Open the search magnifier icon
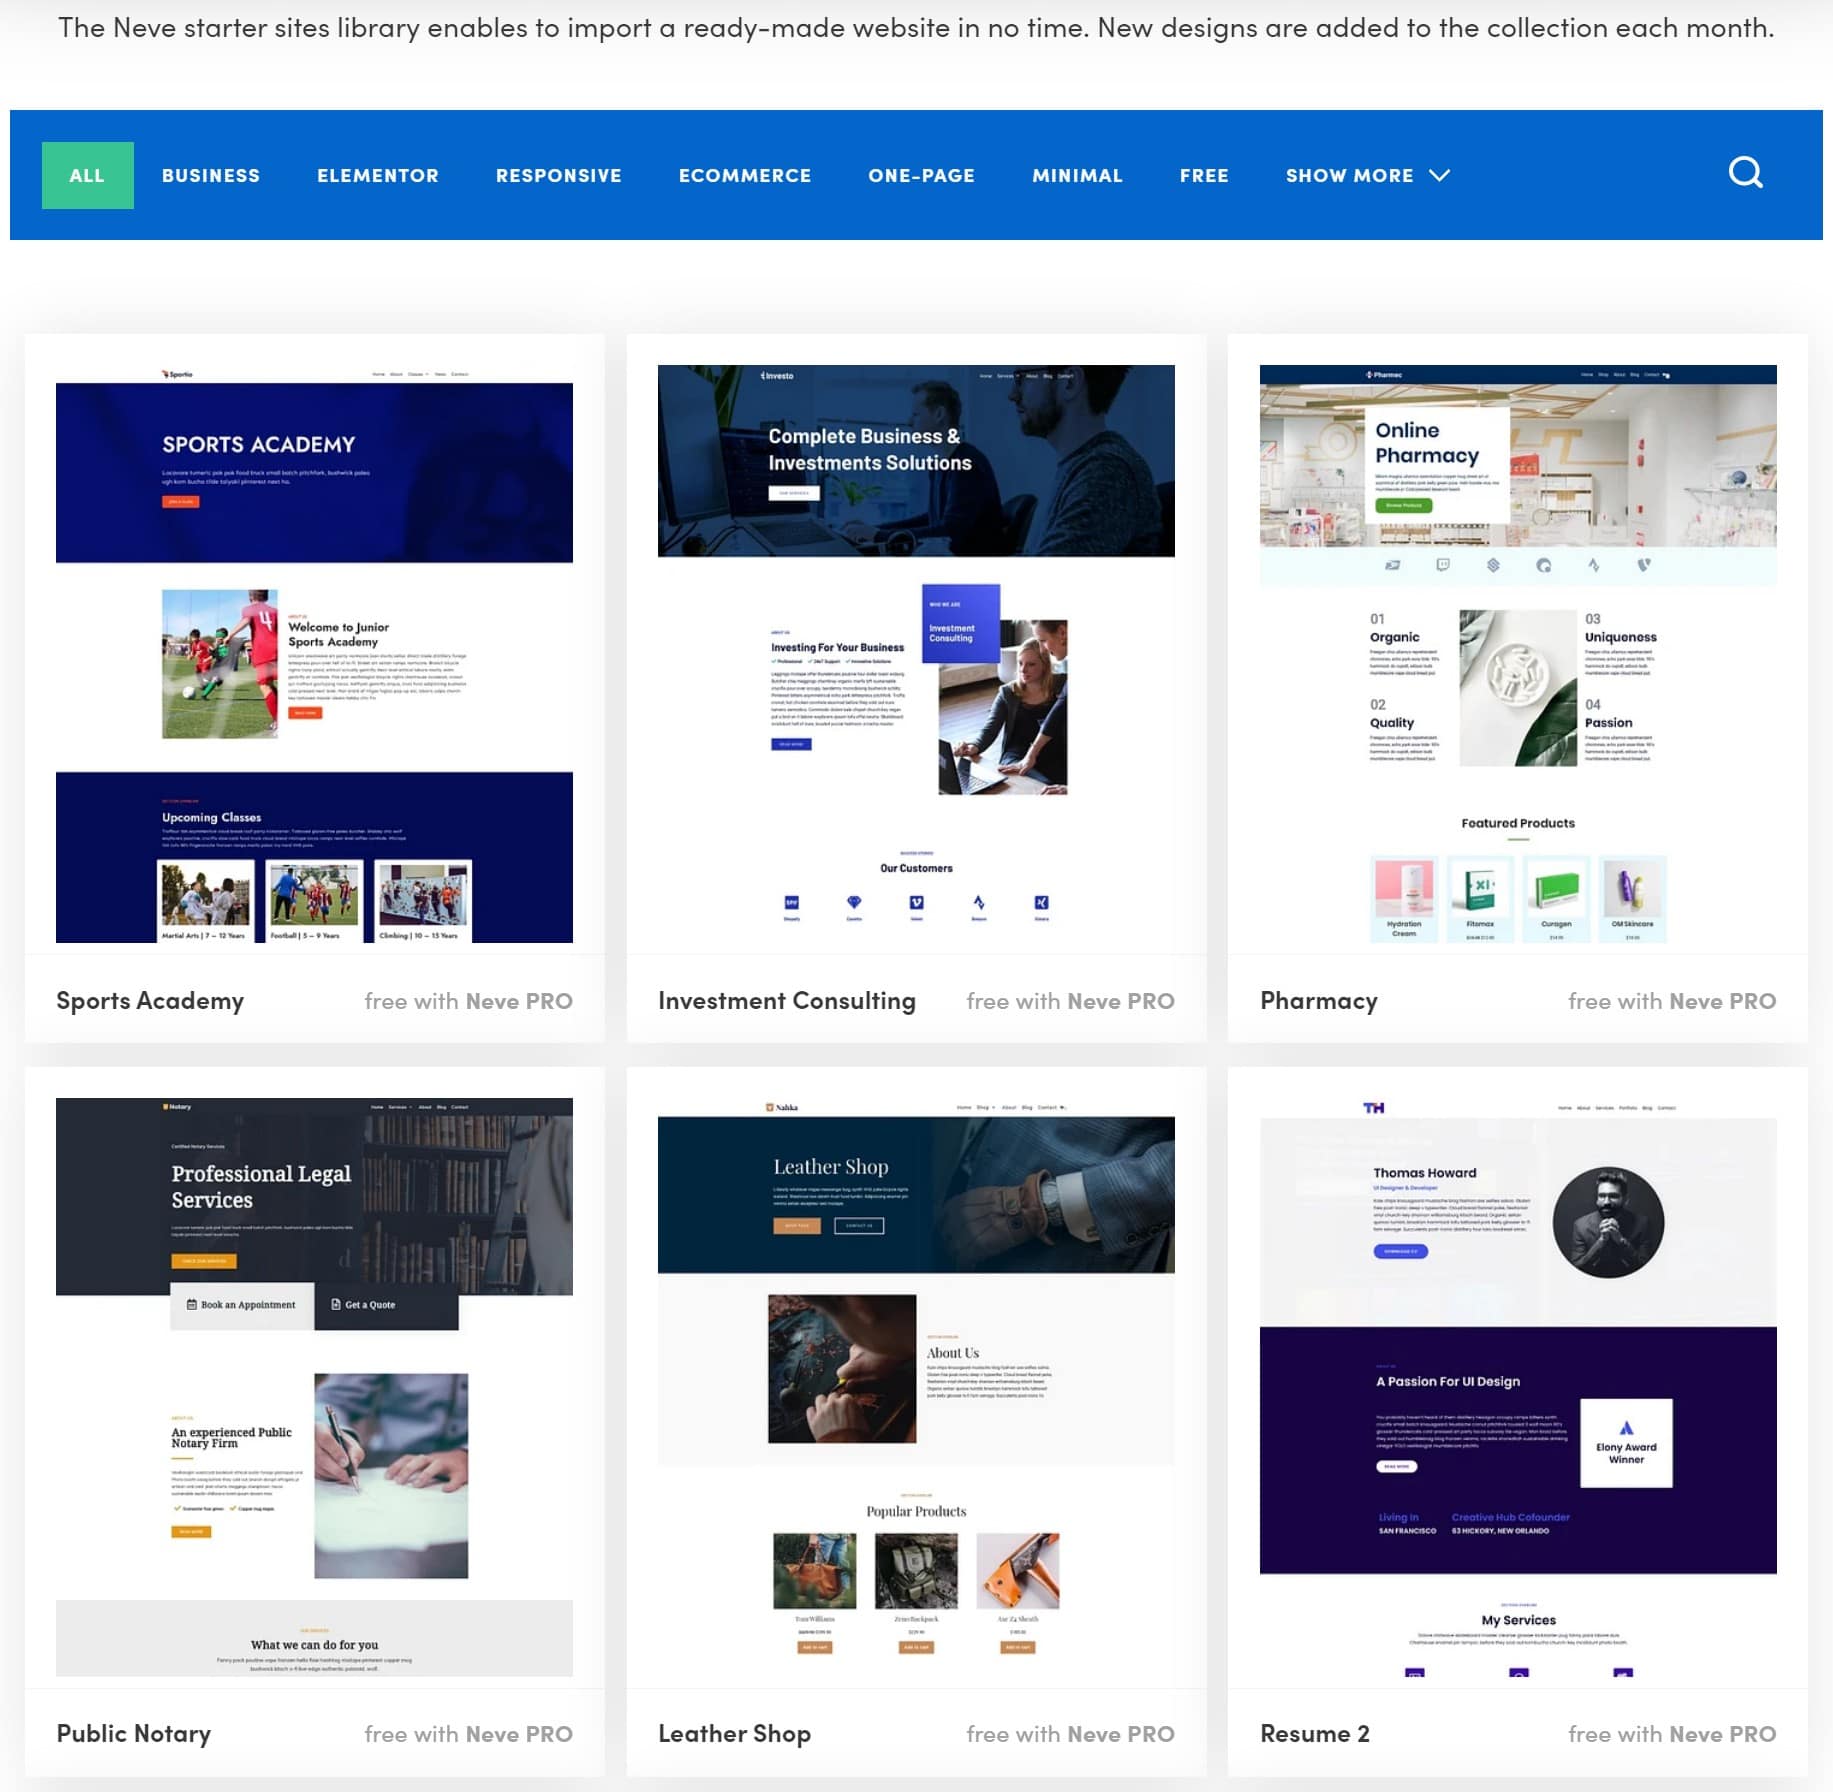The image size is (1833, 1792). tap(1746, 172)
